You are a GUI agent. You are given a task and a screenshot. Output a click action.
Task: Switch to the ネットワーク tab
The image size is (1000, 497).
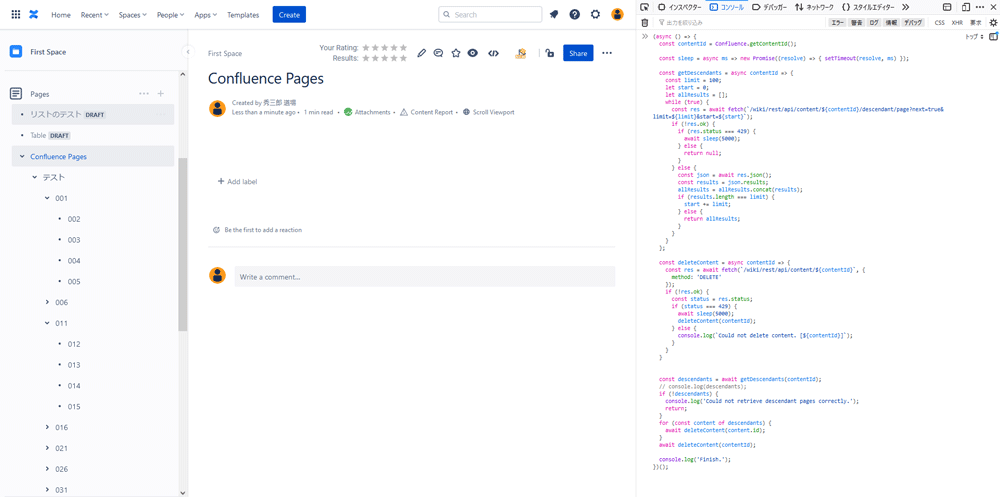click(x=814, y=7)
